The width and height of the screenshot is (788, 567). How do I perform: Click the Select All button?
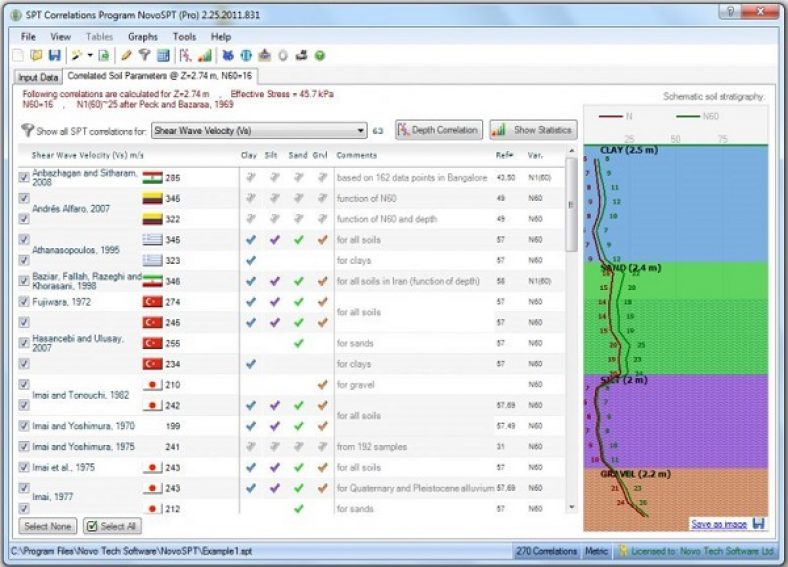[112, 526]
